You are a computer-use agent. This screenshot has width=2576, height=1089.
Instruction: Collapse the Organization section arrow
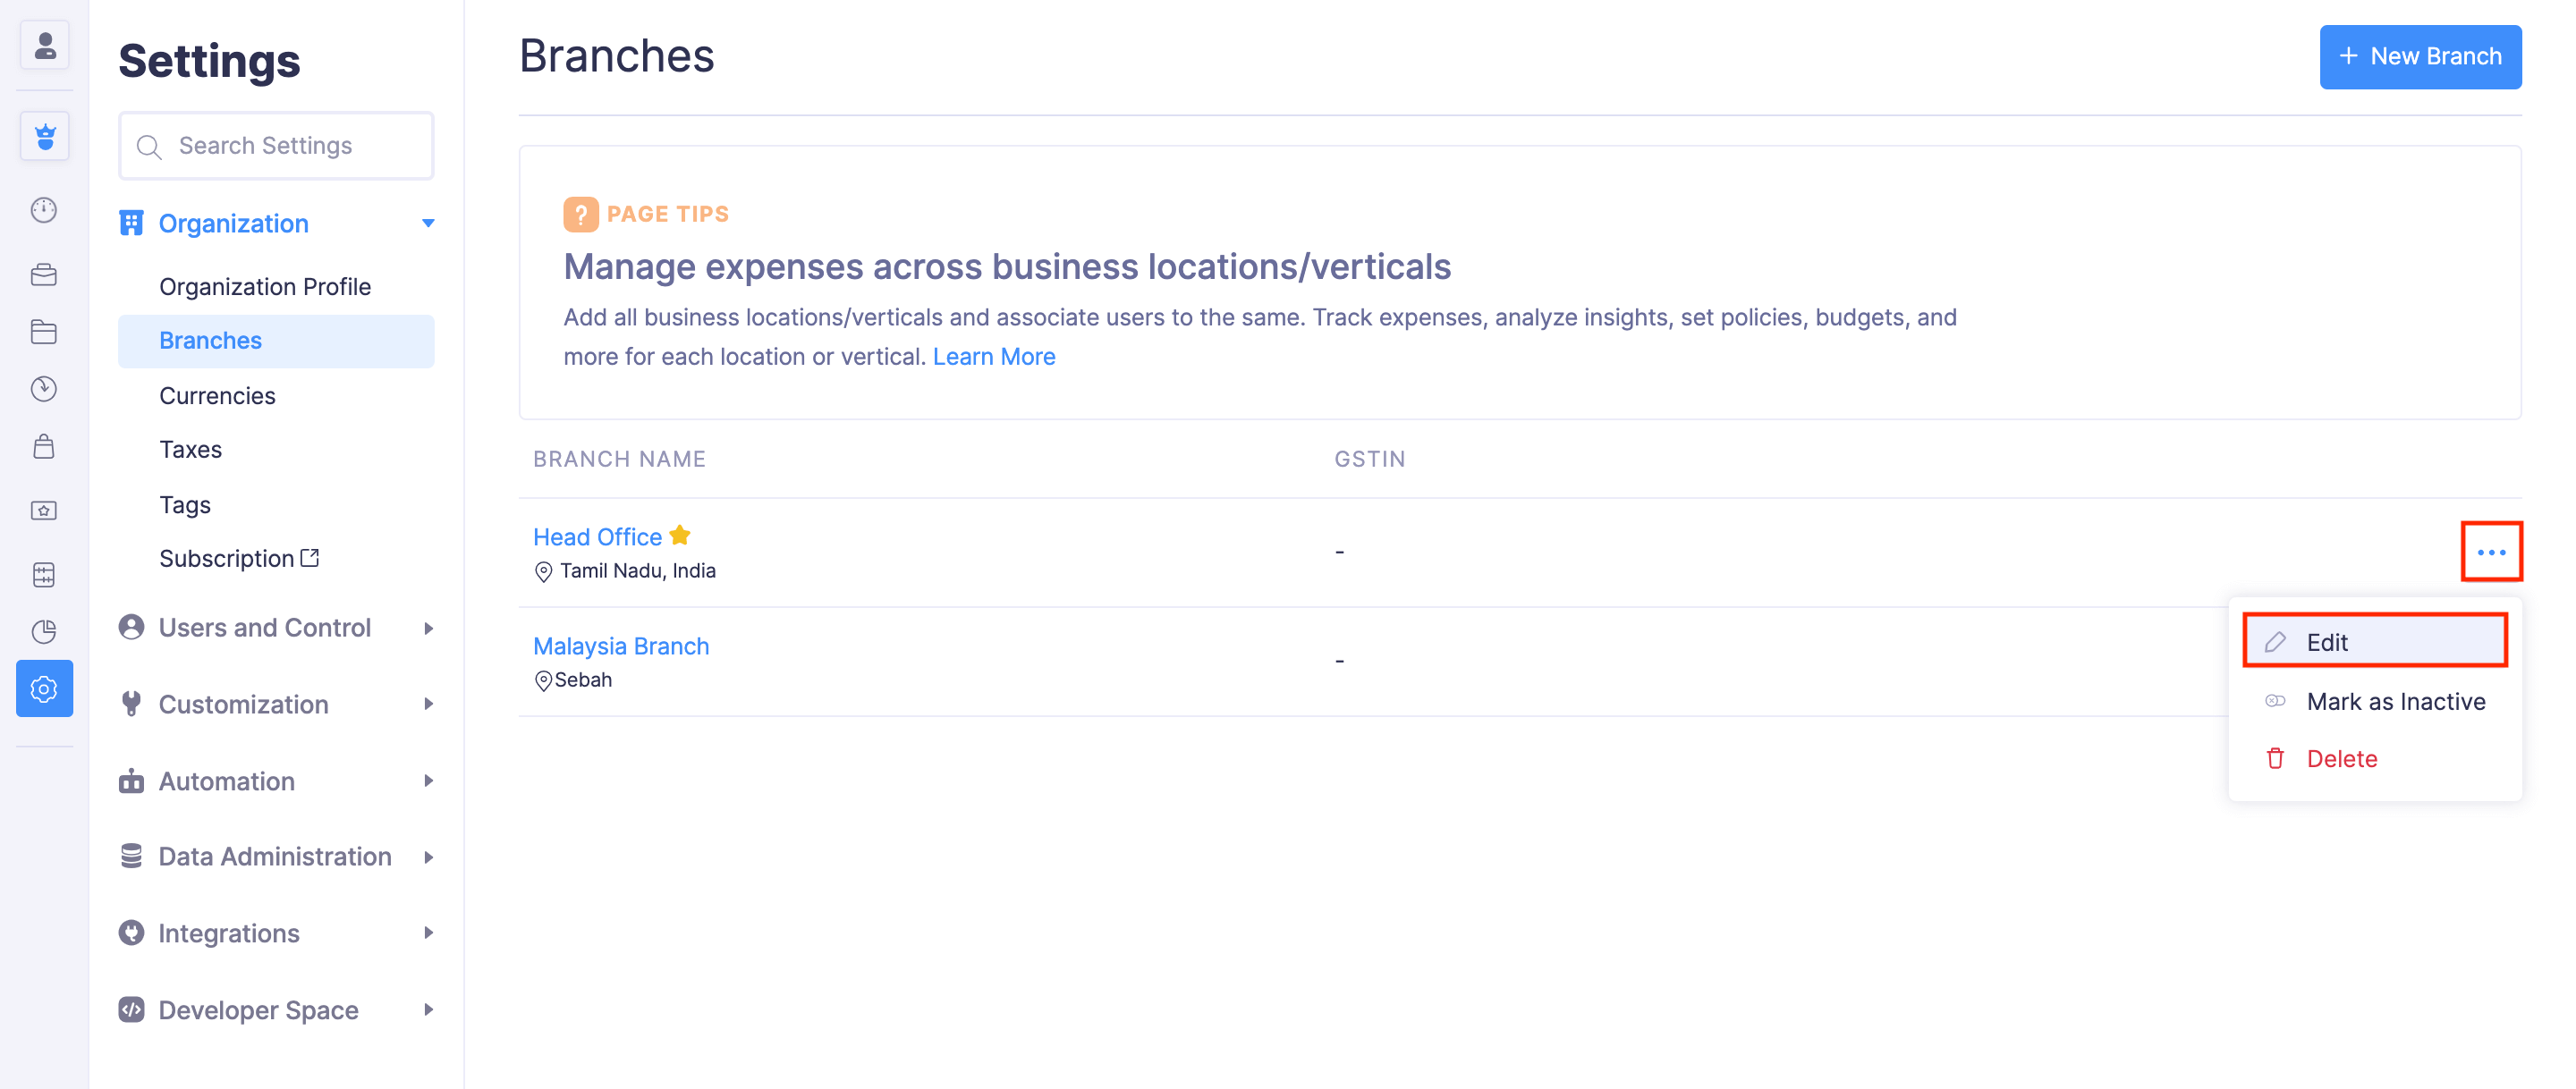[x=428, y=223]
